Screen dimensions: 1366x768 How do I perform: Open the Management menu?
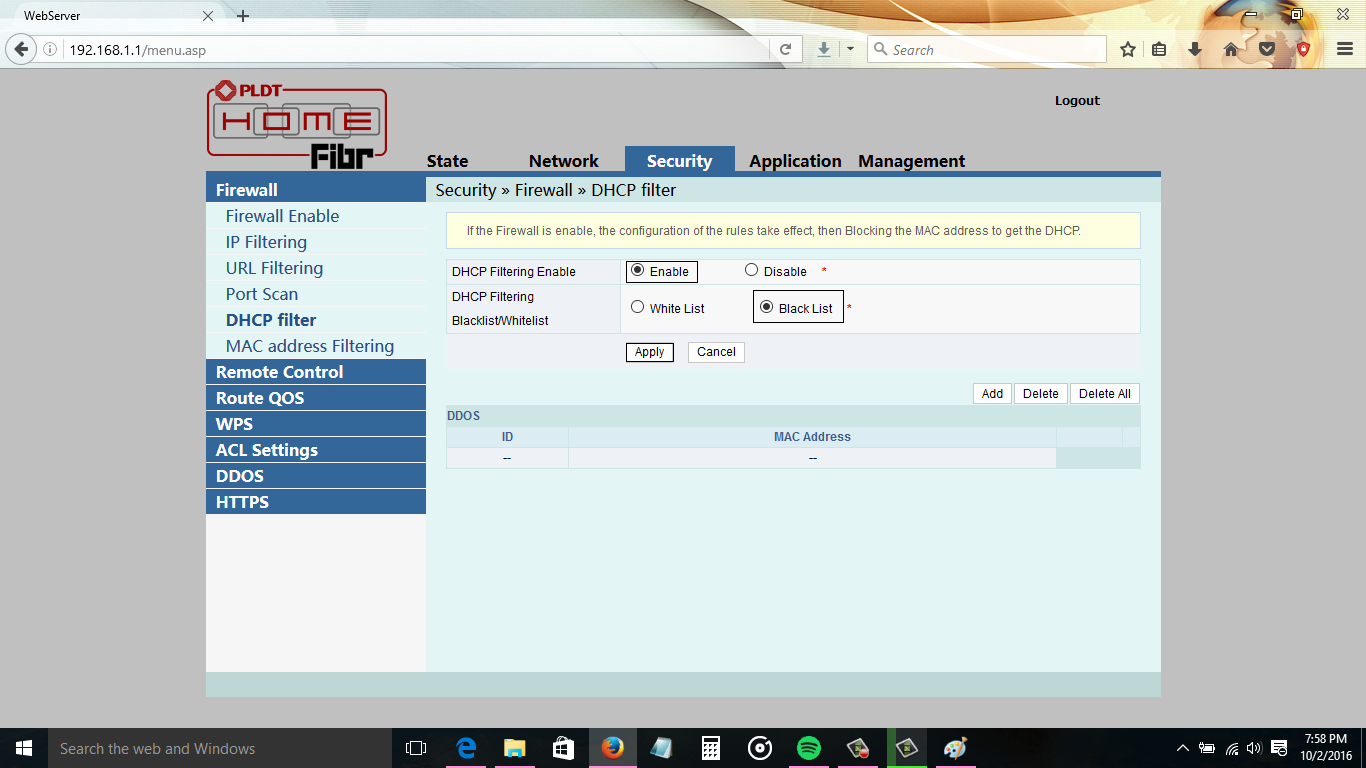(910, 161)
